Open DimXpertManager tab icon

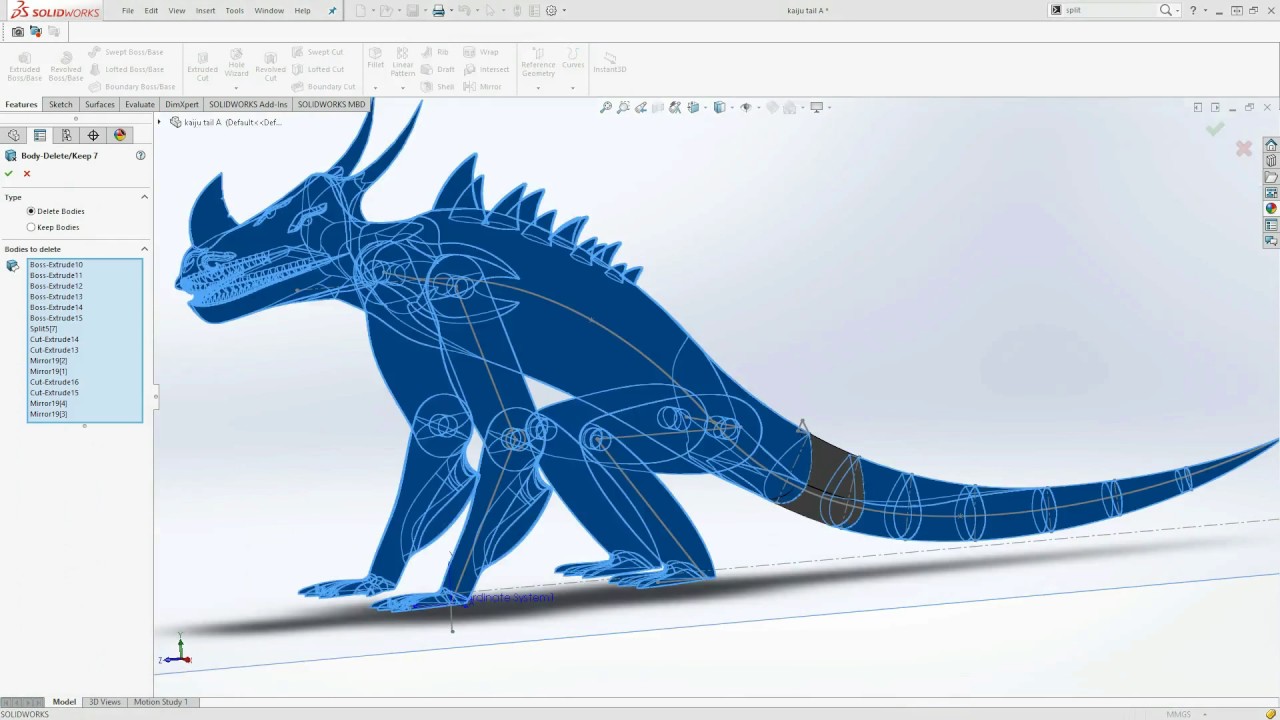point(93,135)
